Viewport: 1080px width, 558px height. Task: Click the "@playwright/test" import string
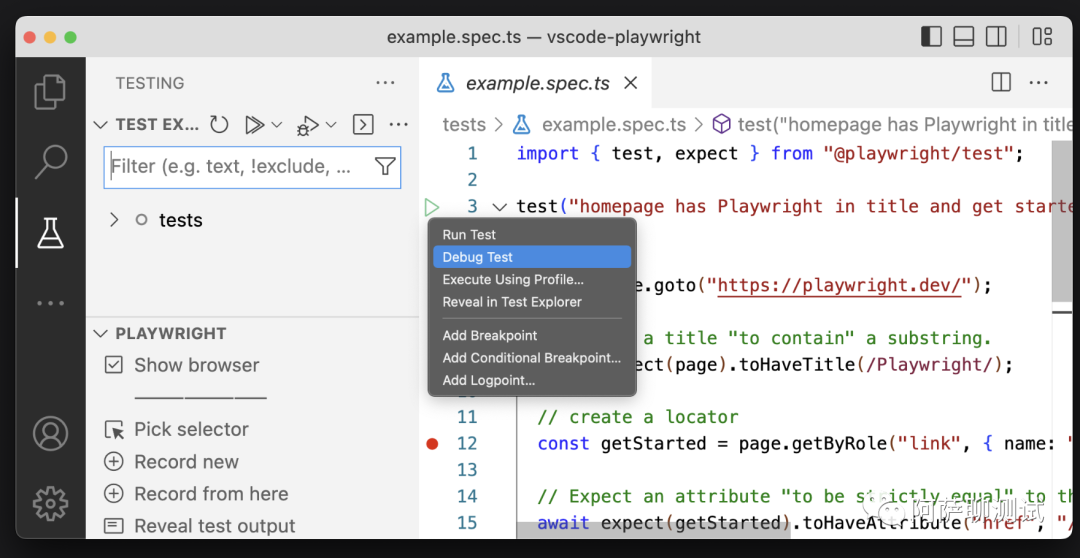[x=918, y=154]
